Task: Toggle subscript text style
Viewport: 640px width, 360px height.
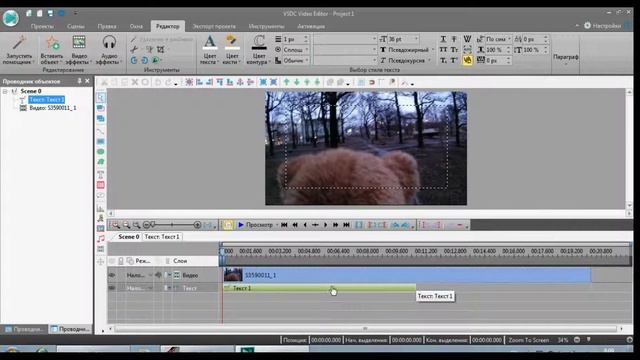Action: [443, 60]
